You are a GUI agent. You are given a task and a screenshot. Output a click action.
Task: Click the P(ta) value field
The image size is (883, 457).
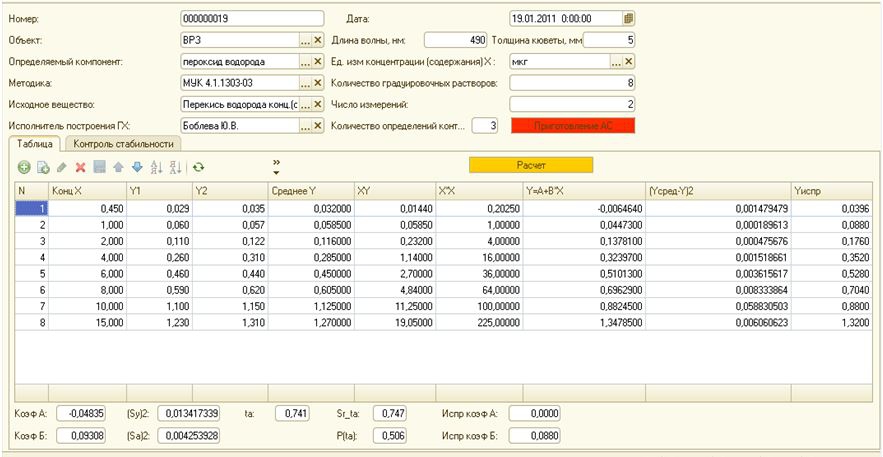click(x=390, y=435)
